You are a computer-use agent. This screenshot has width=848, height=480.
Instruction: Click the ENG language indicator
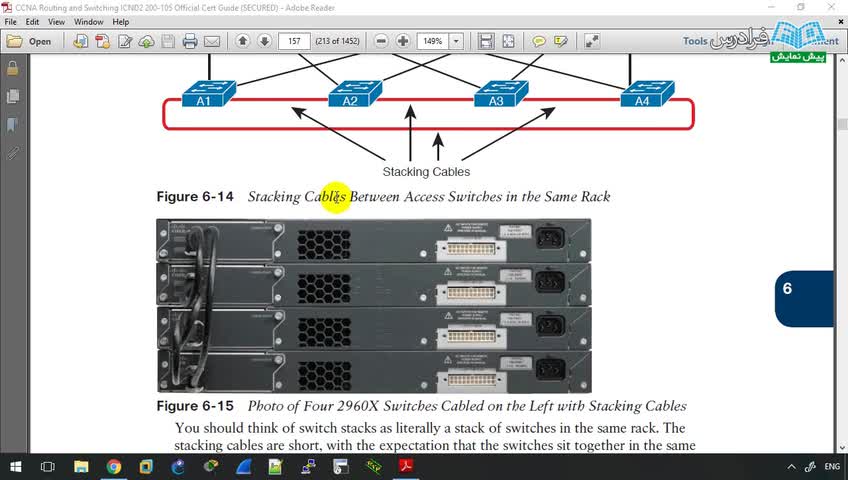click(832, 466)
